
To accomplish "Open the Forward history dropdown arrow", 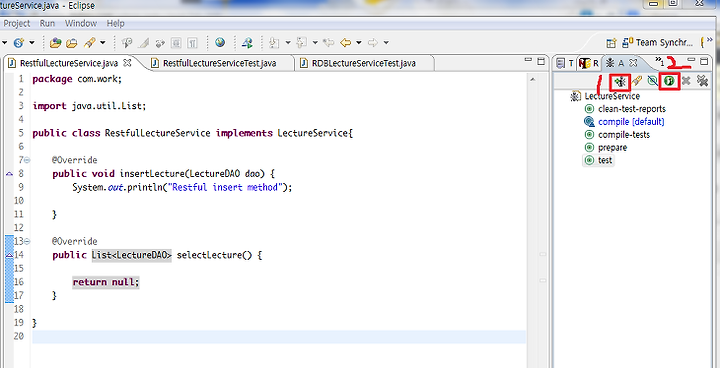I will click(386, 43).
